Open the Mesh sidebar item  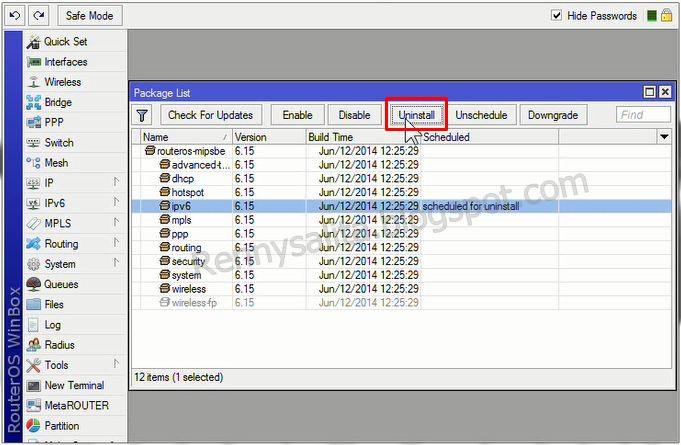(74, 163)
